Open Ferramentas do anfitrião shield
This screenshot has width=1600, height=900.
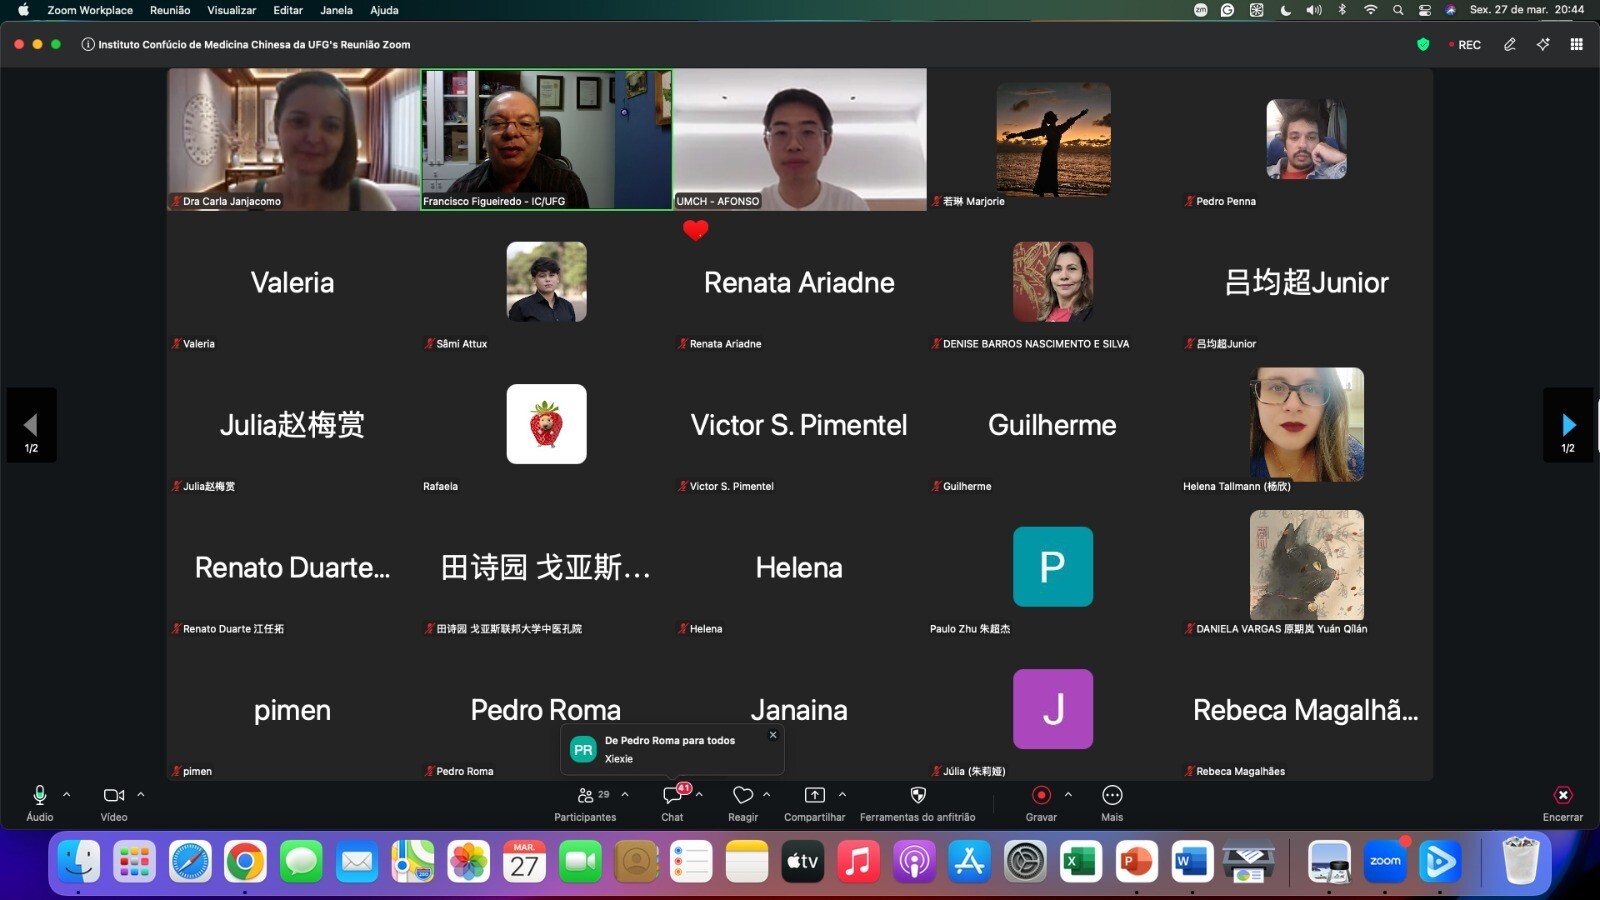pyautogui.click(x=917, y=796)
